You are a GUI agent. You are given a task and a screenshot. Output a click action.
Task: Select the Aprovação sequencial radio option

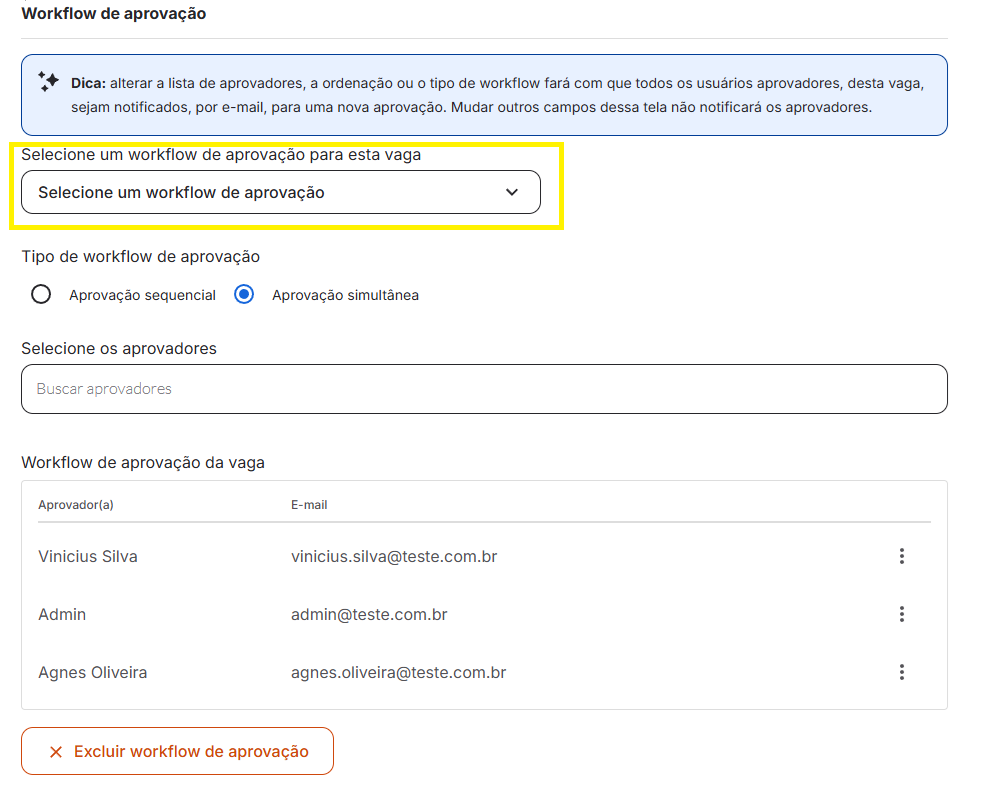(x=41, y=295)
